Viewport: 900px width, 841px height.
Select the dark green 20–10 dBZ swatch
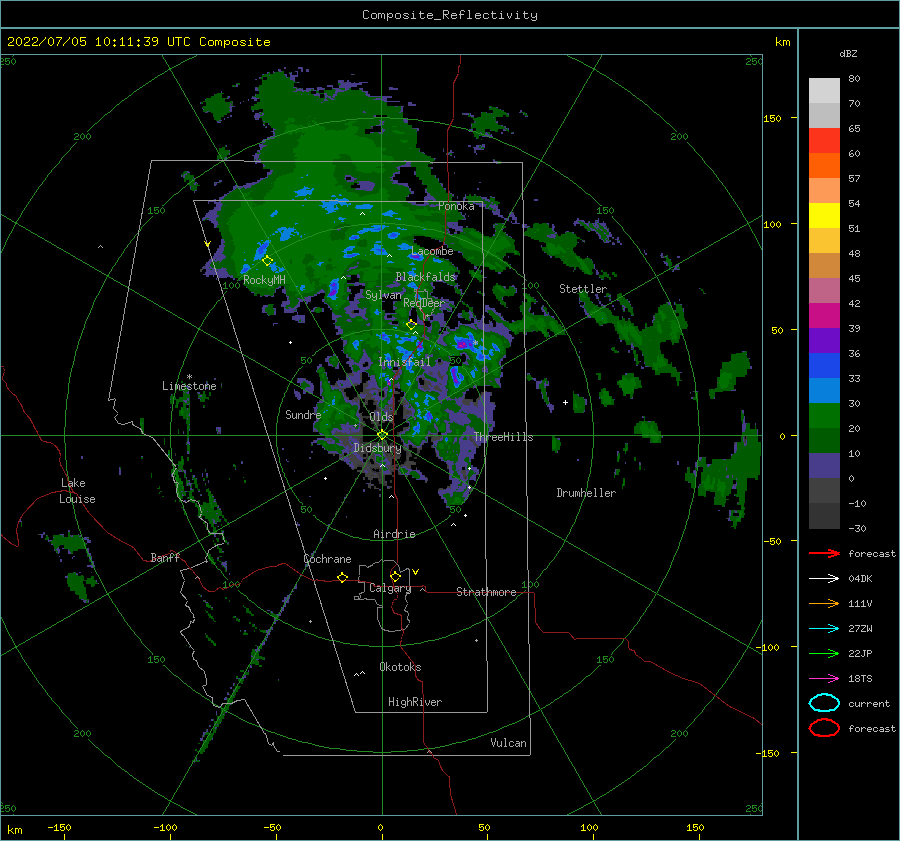pos(824,441)
